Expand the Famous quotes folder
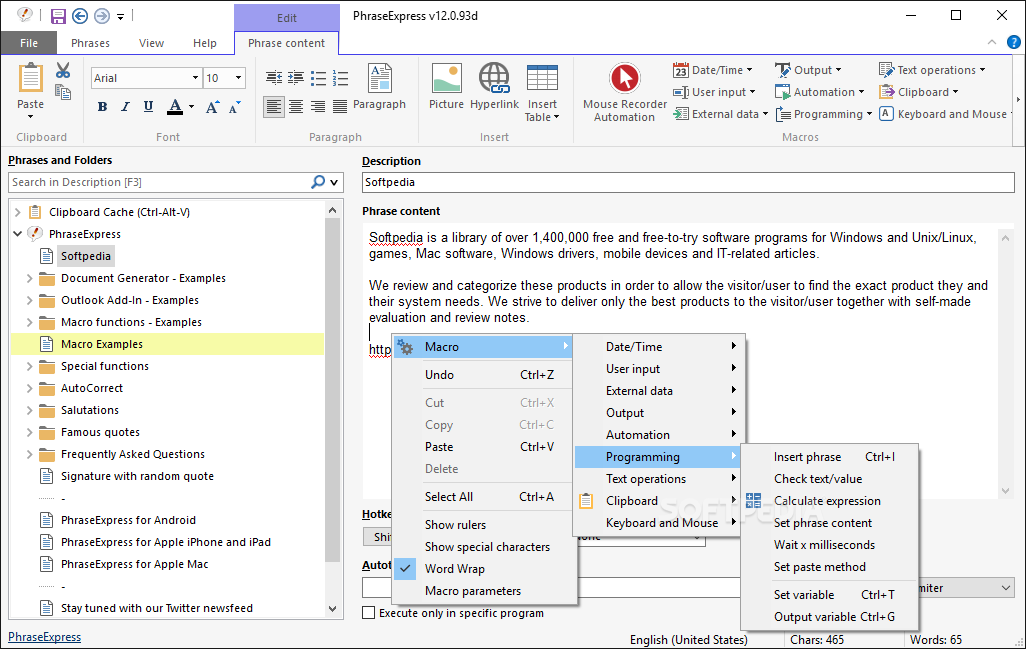The image size is (1026, 649). [29, 432]
